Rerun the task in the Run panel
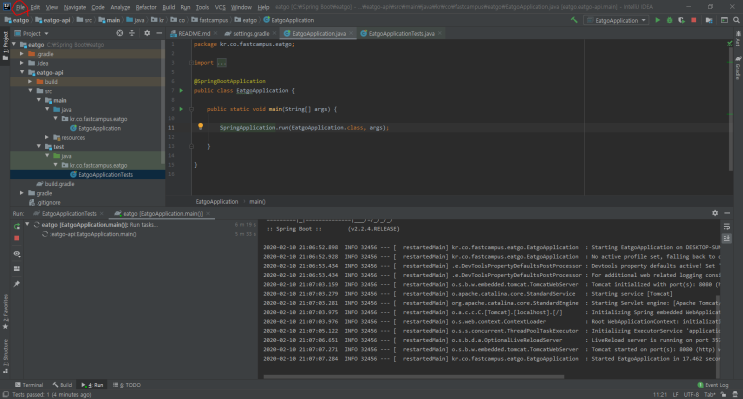 [x=17, y=227]
